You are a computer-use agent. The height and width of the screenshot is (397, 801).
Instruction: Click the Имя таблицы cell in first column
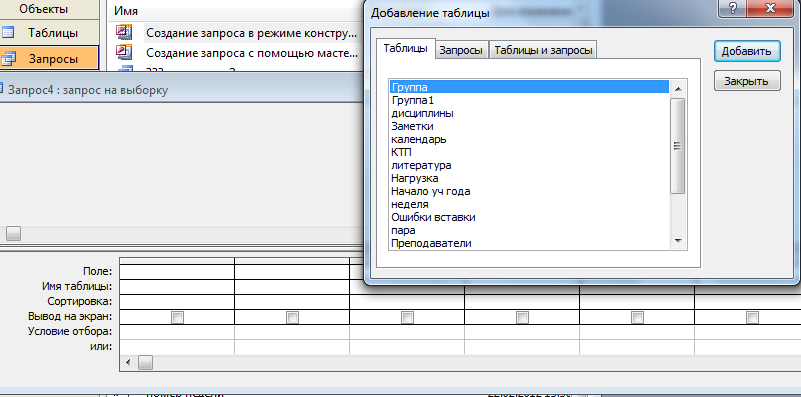point(177,287)
